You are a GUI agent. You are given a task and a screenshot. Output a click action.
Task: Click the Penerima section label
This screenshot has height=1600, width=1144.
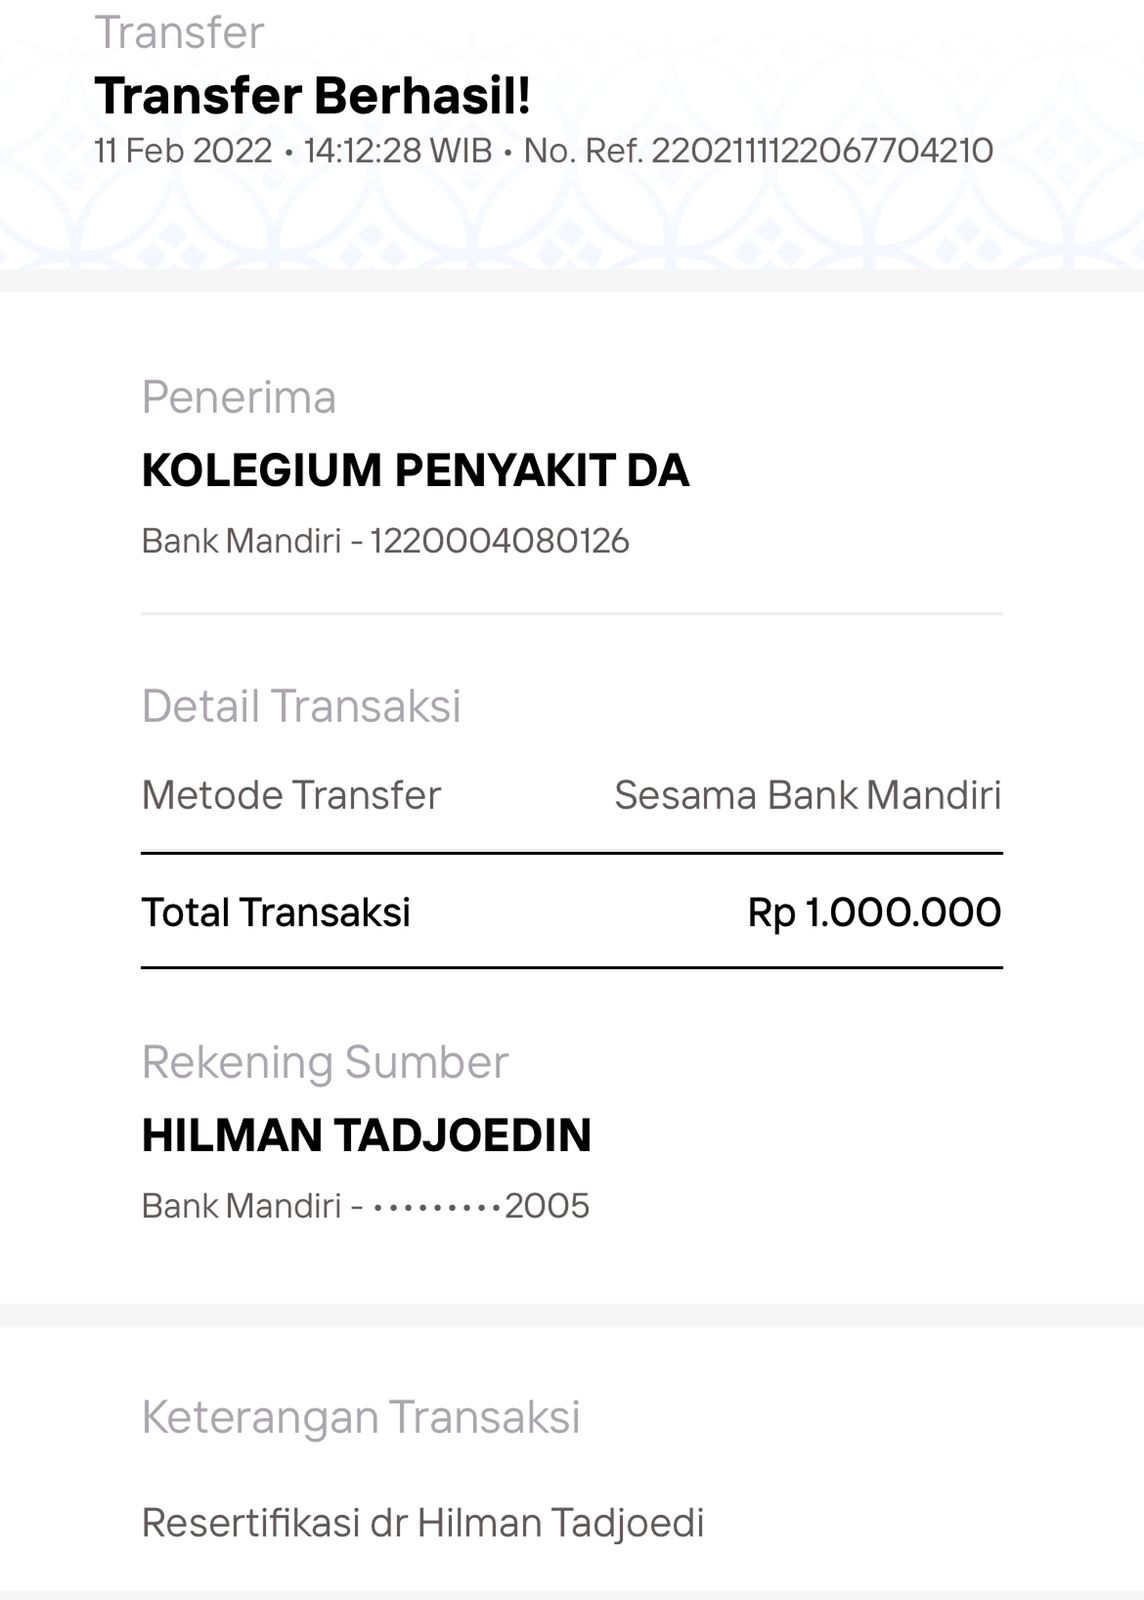pyautogui.click(x=239, y=397)
